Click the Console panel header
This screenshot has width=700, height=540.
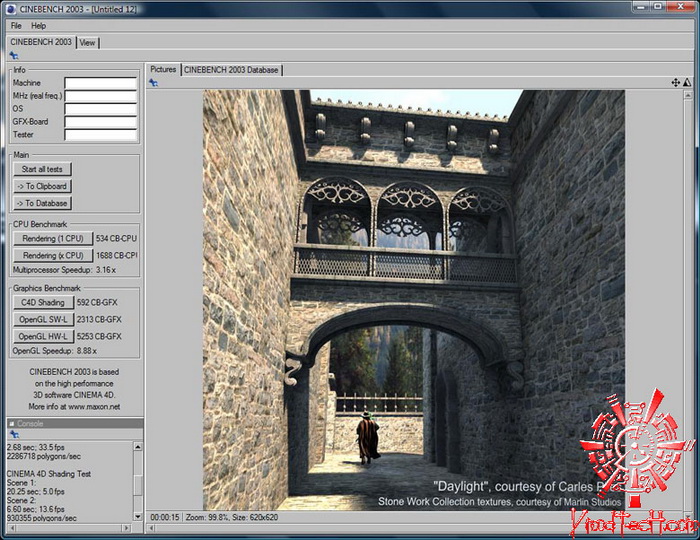[x=75, y=423]
